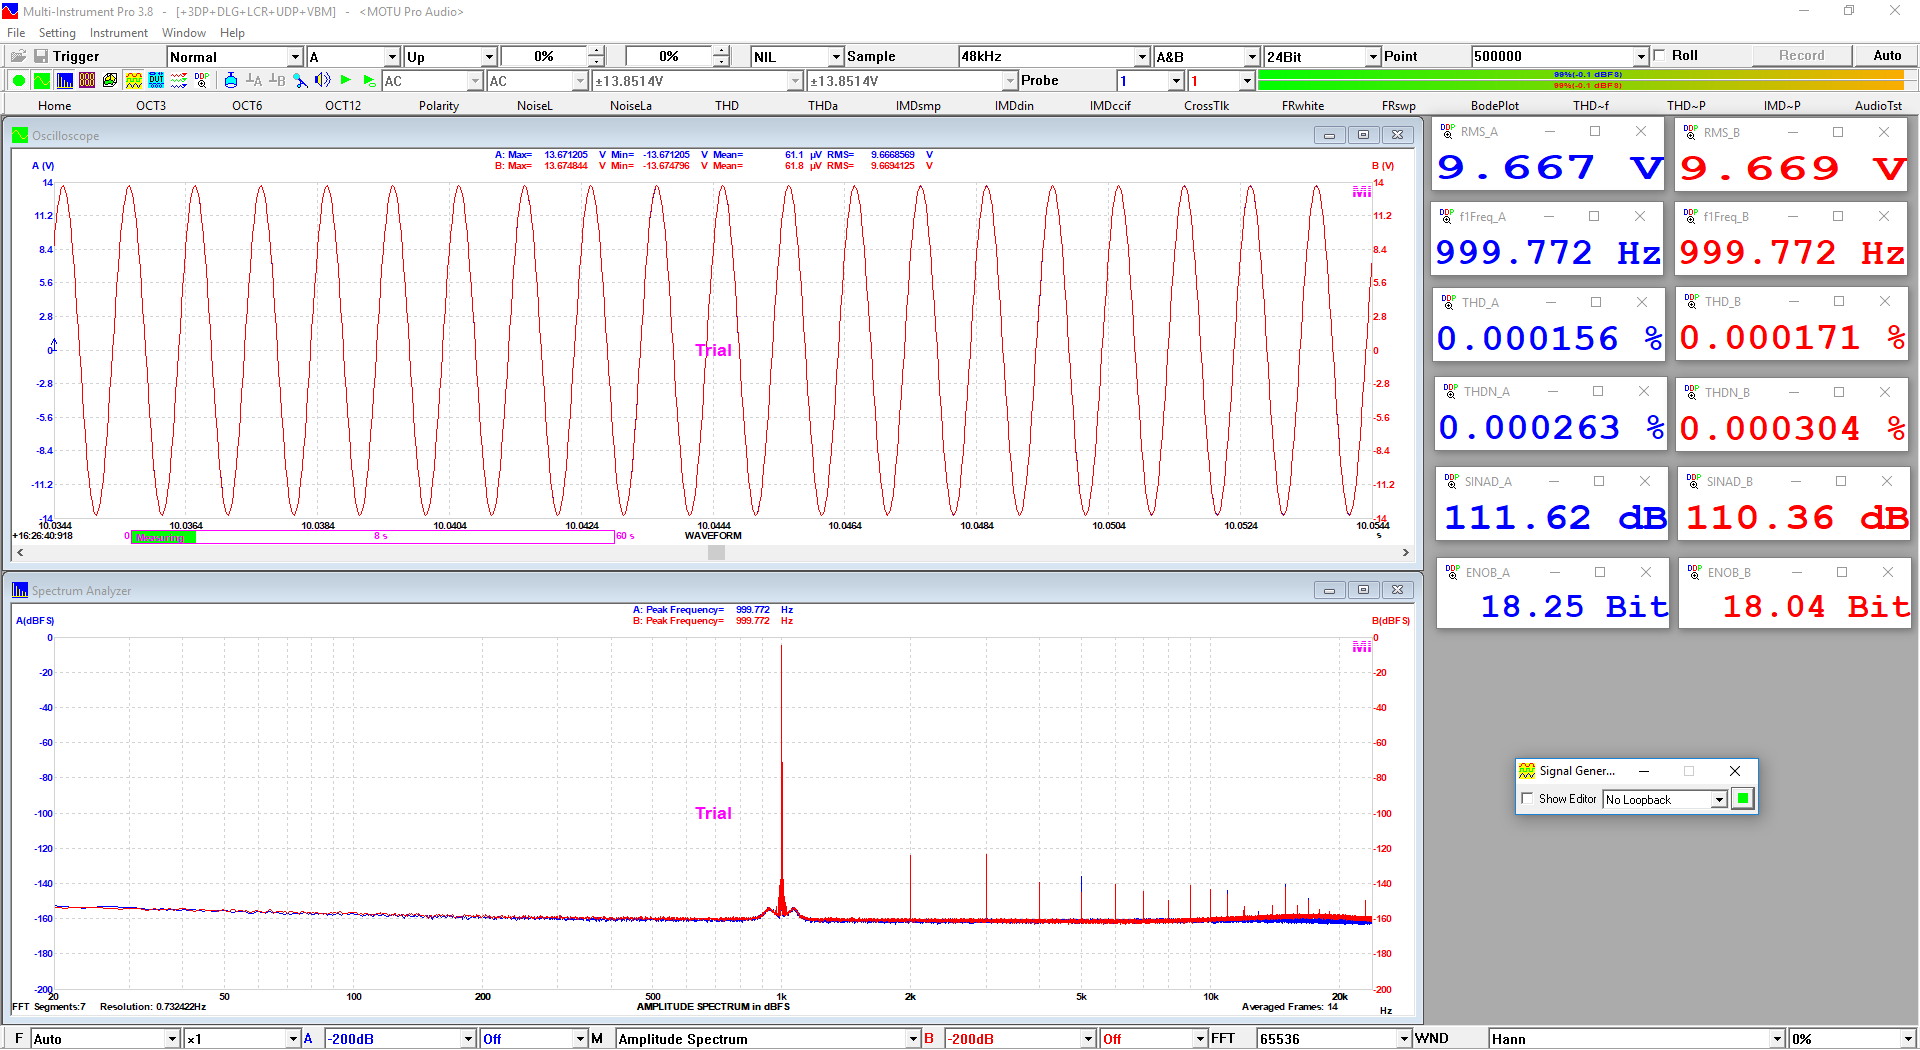Screen dimensions: 1920x1050
Task: Click the Signal Generator window title icon
Action: [1527, 771]
